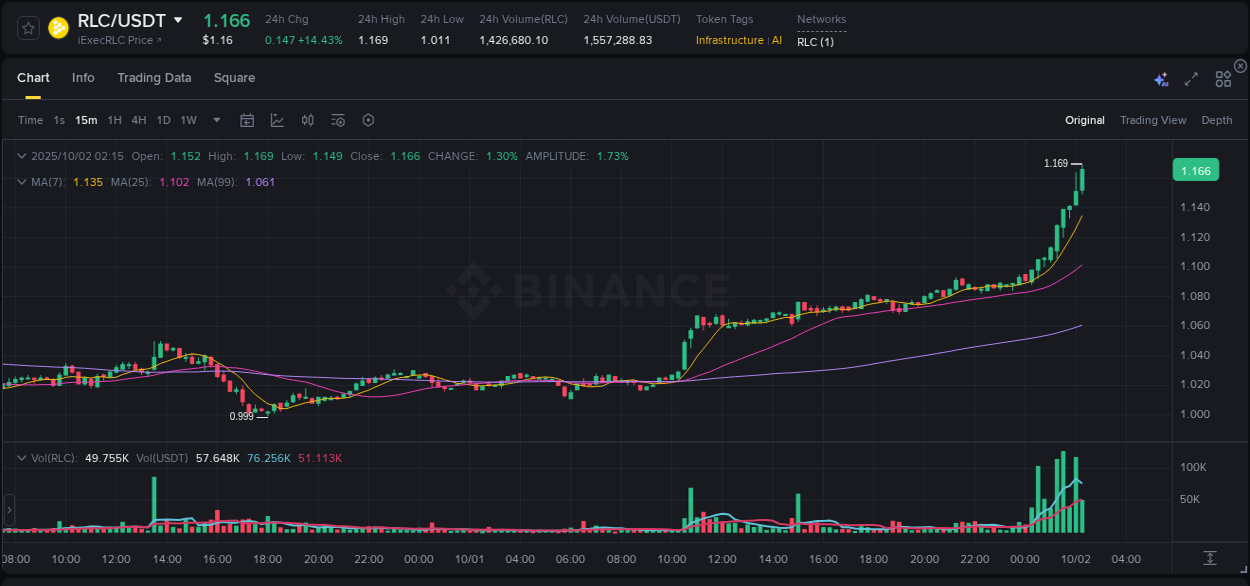
Task: Open the calendar date selection icon
Action: click(x=247, y=119)
